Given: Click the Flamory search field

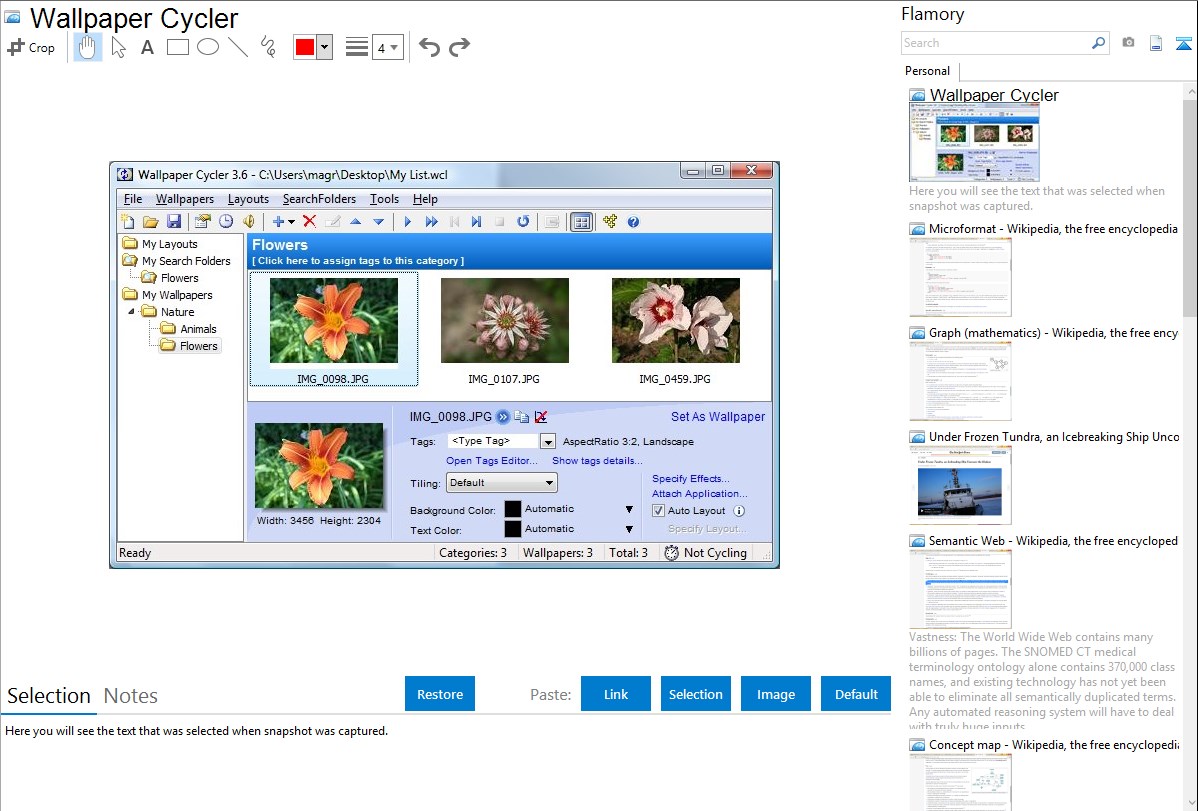Looking at the screenshot, I should tap(995, 43).
